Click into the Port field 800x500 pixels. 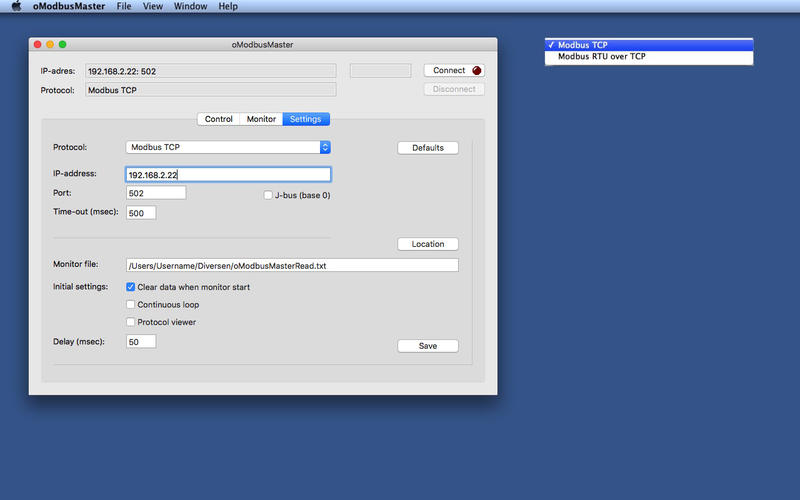[156, 193]
